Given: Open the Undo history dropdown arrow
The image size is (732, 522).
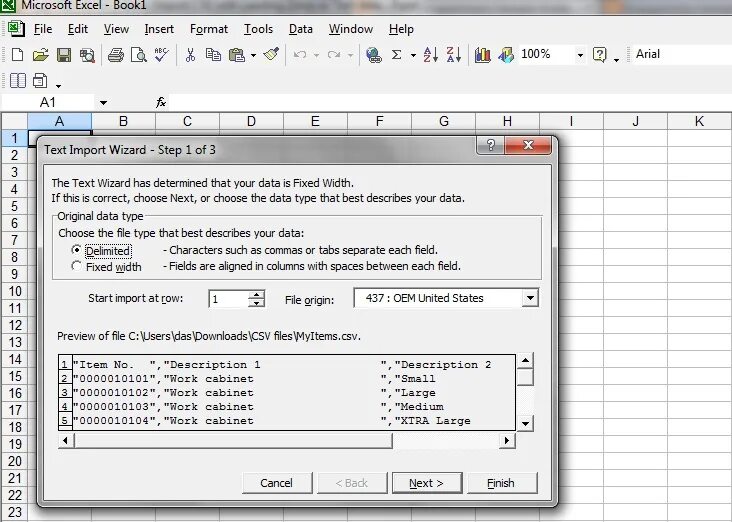Looking at the screenshot, I should [316, 56].
